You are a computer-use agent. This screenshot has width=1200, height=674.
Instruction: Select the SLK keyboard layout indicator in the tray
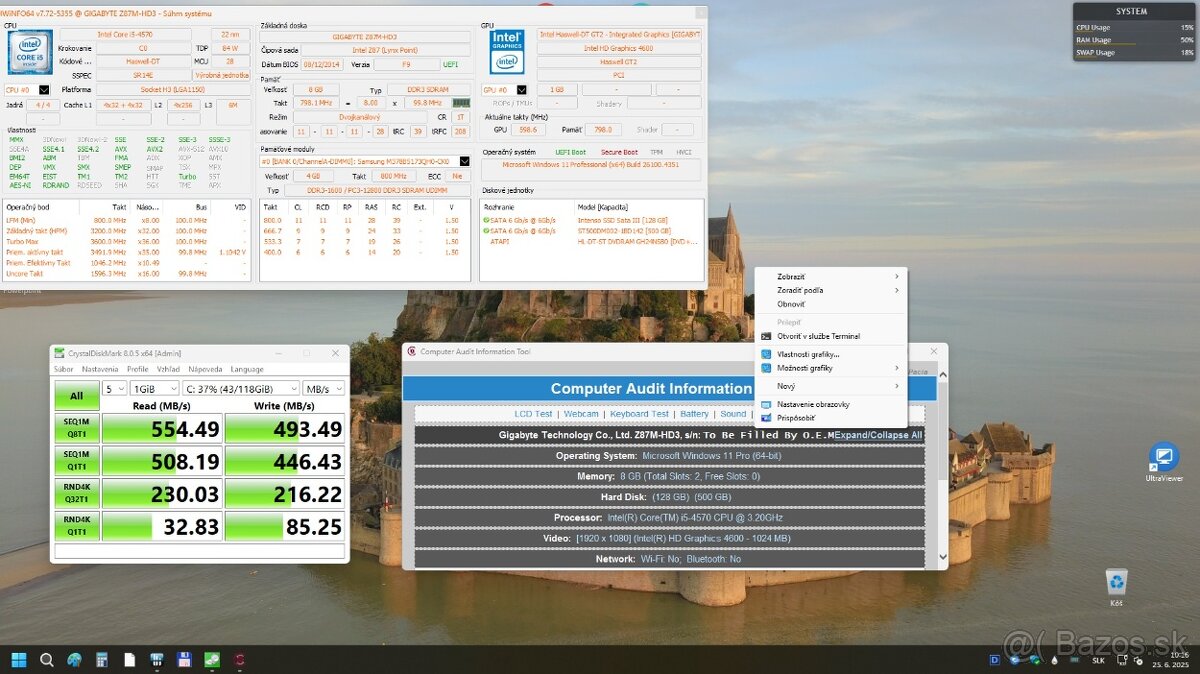point(1098,660)
